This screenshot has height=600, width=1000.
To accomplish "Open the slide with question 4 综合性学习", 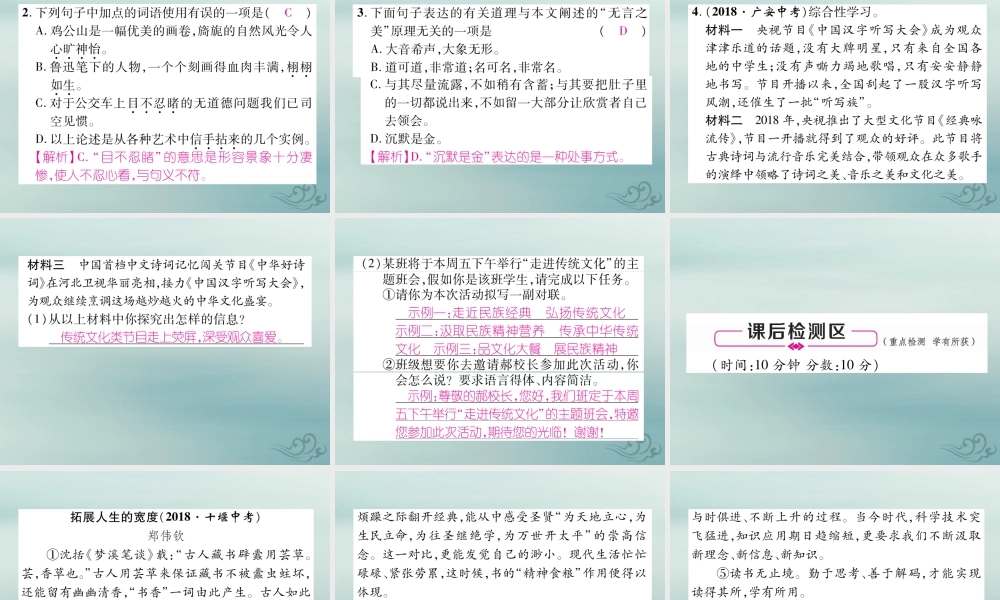I will click(x=835, y=106).
